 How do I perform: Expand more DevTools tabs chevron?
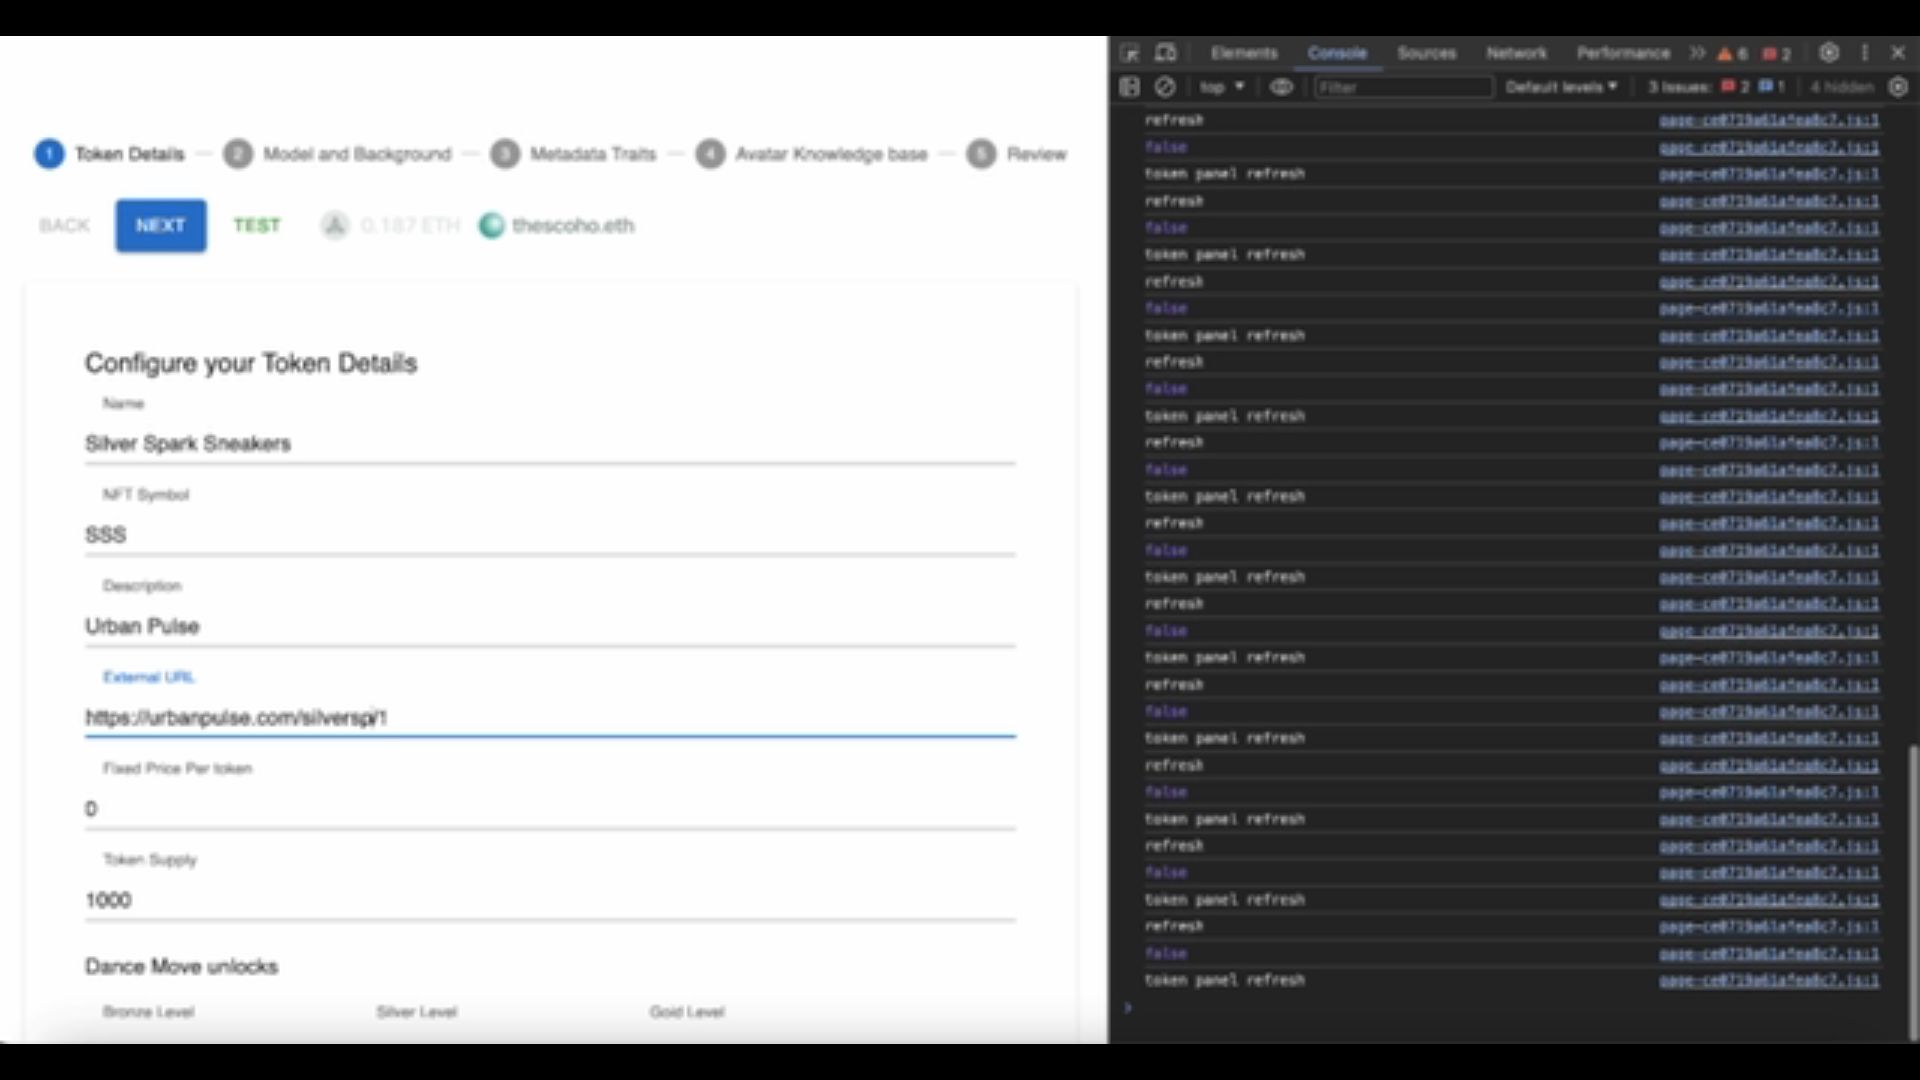click(1697, 53)
